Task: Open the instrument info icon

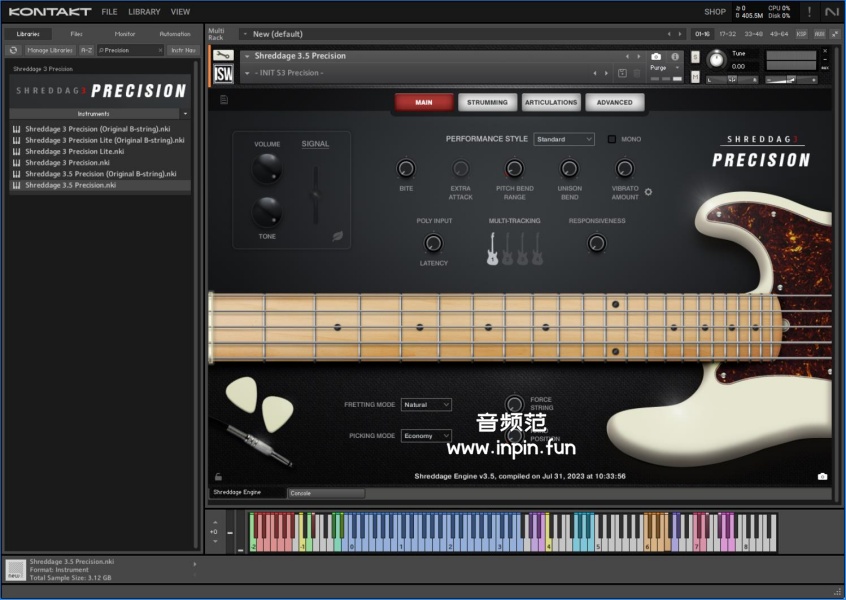Action: 675,57
